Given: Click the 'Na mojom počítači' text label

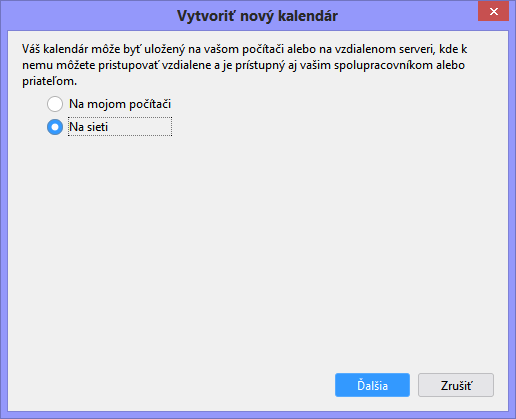Looking at the screenshot, I should pos(120,104).
